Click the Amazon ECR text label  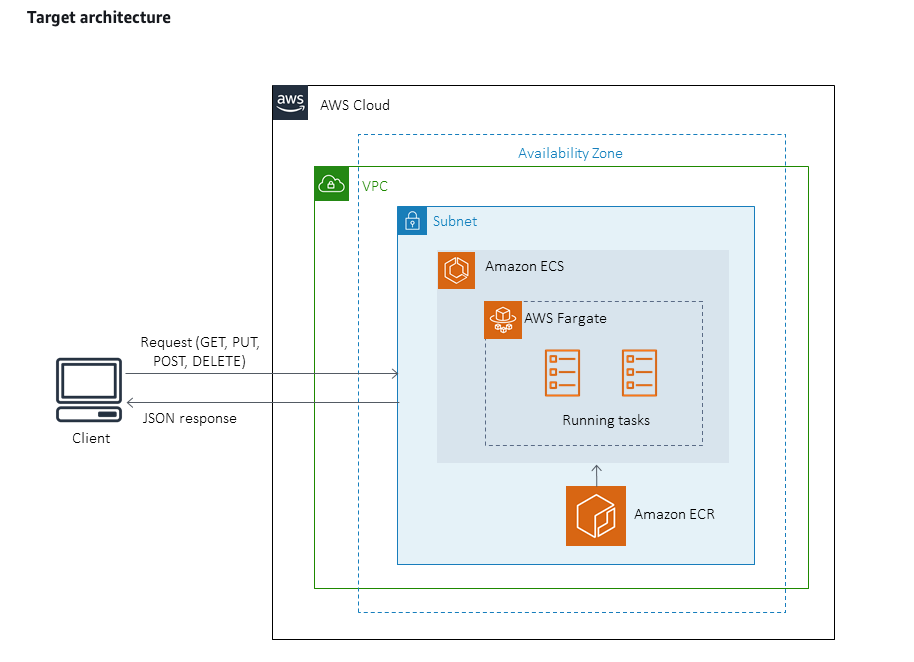click(x=674, y=514)
